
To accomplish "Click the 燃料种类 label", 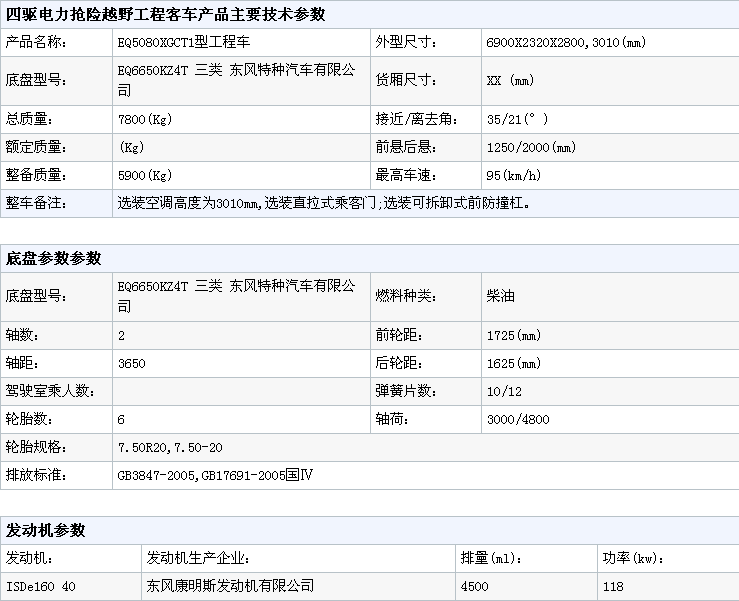I will pos(406,296).
